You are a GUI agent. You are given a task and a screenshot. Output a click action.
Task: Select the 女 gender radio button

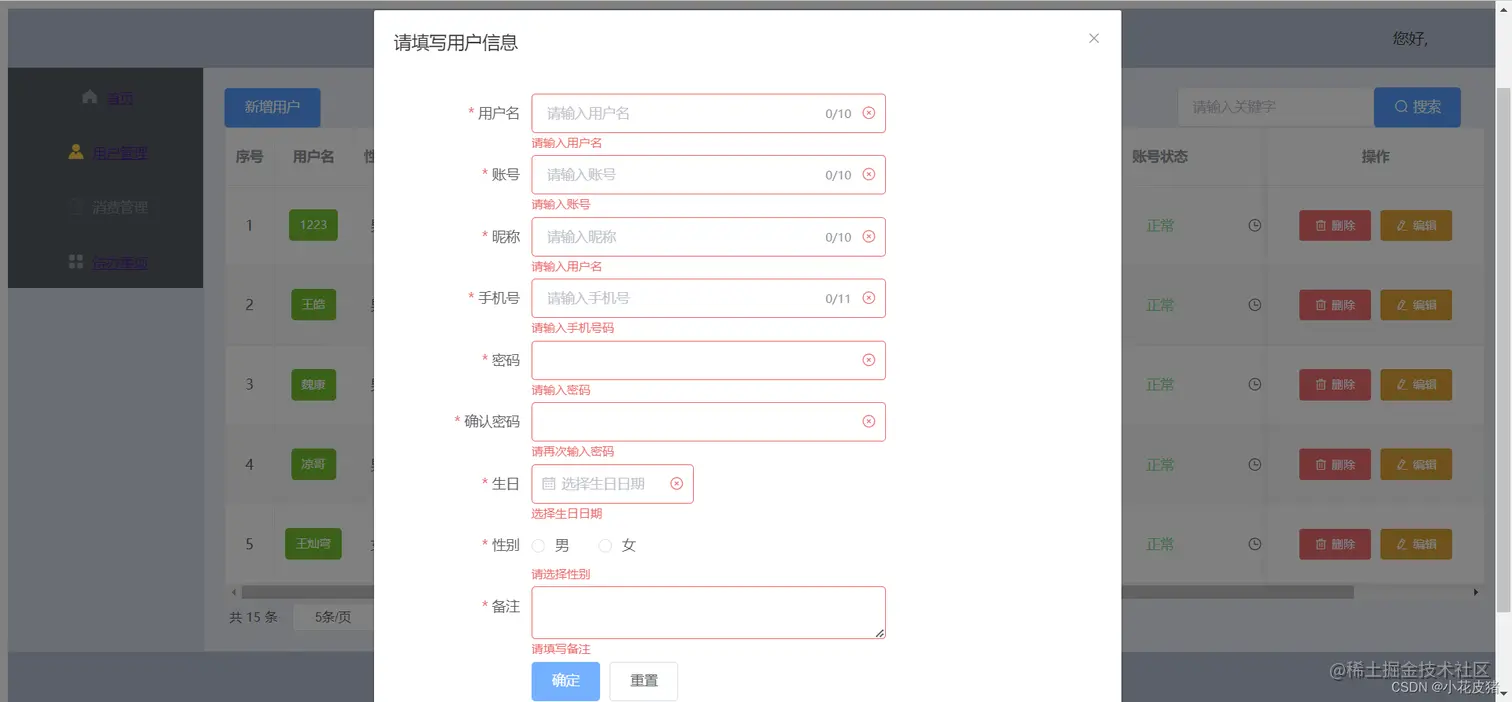point(605,545)
